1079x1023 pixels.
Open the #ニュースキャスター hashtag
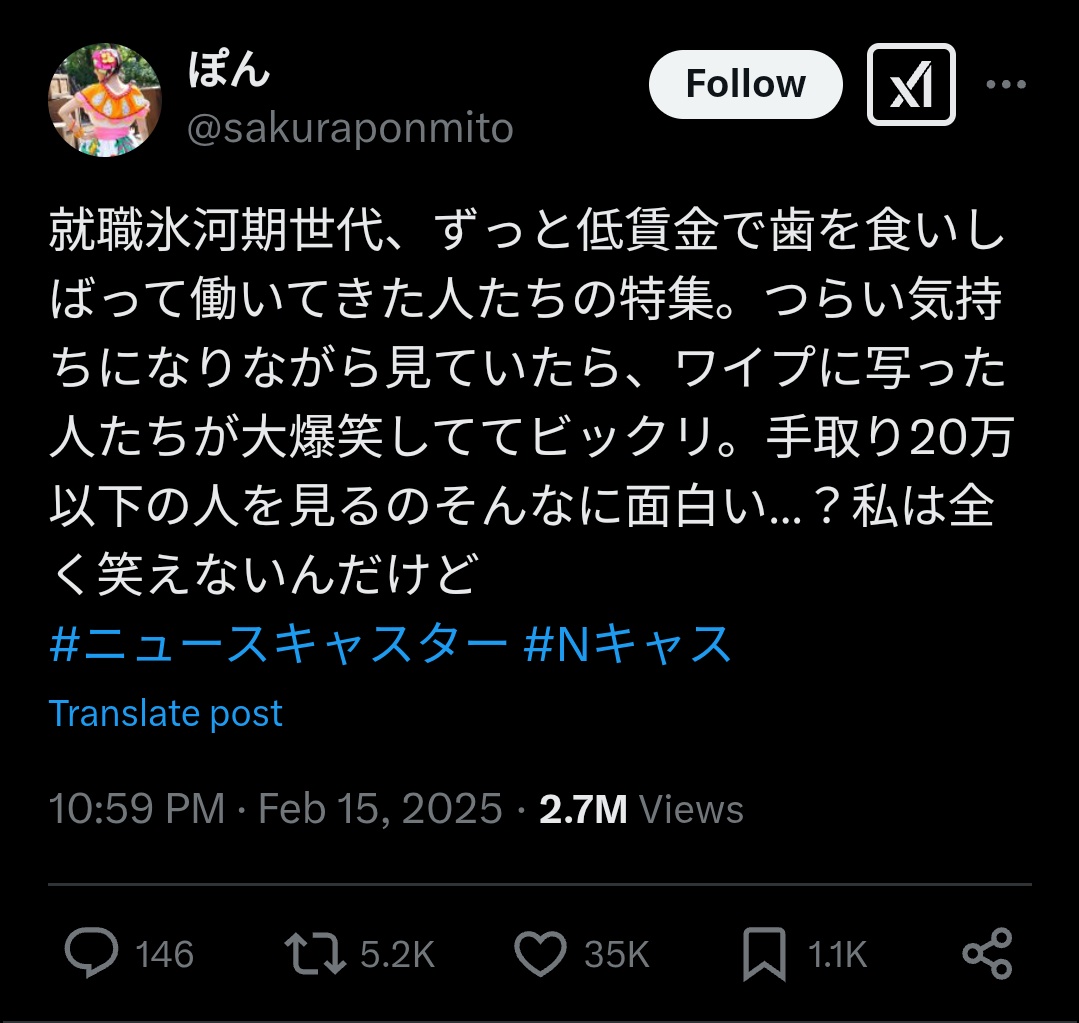(x=278, y=645)
